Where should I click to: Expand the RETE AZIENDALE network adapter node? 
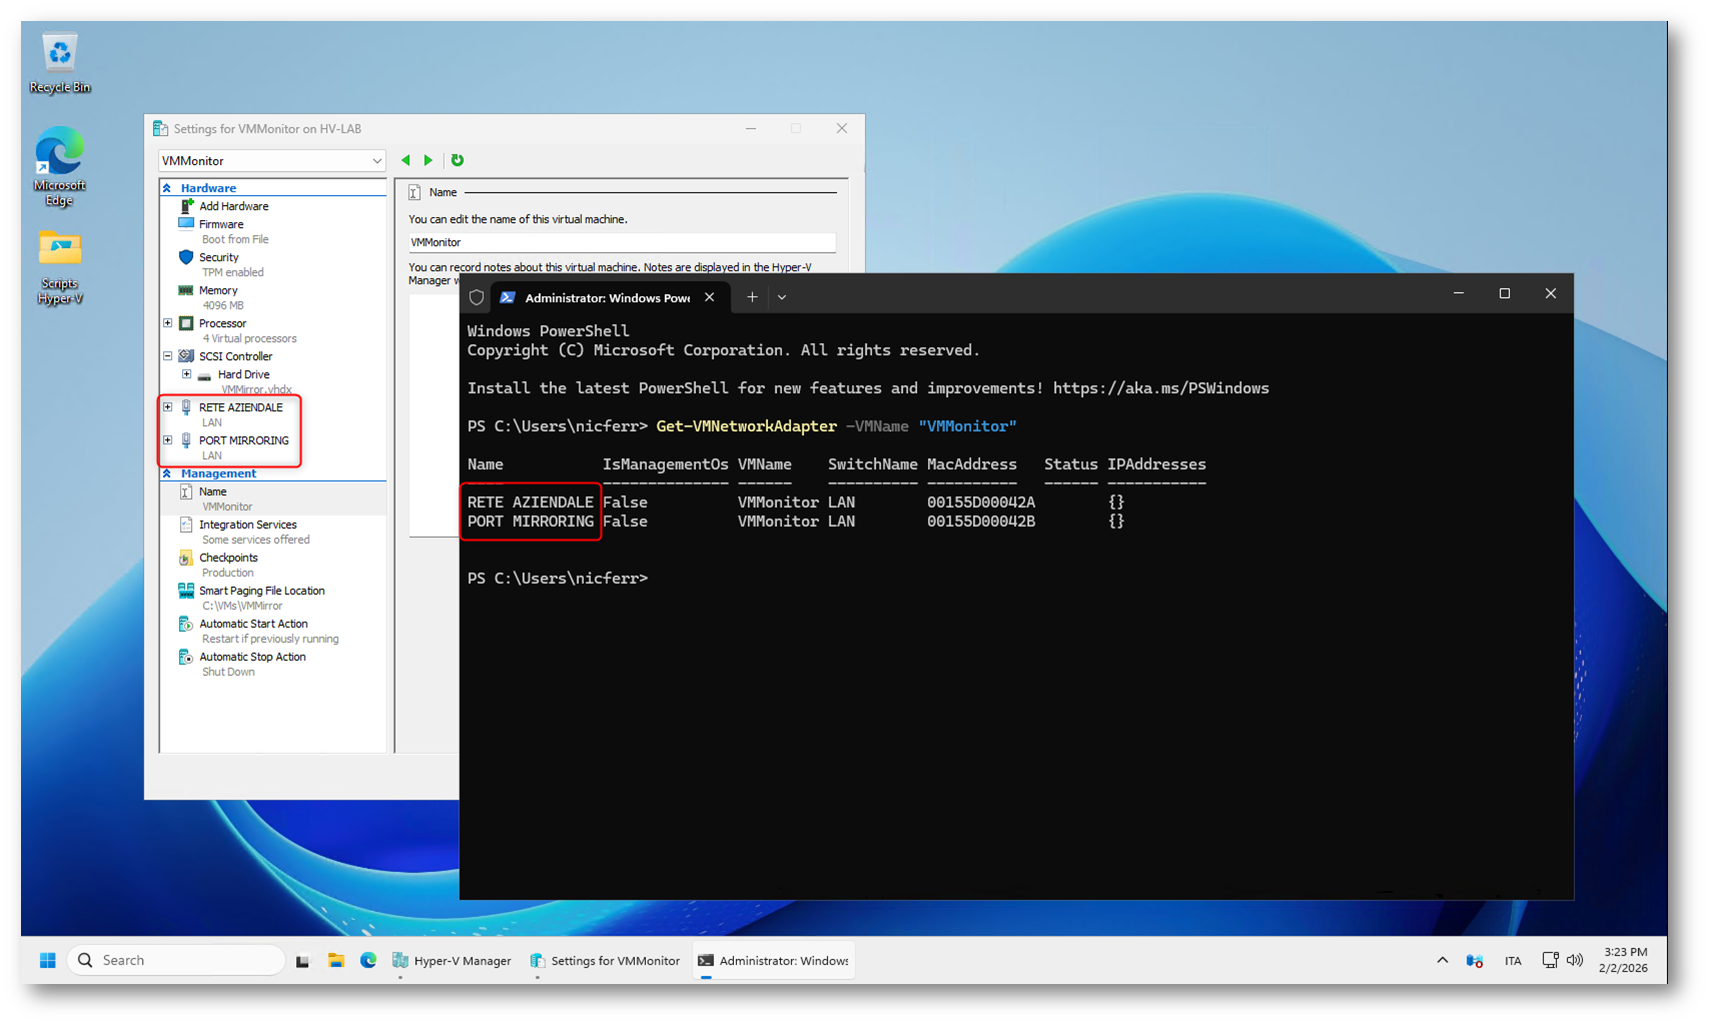[168, 407]
